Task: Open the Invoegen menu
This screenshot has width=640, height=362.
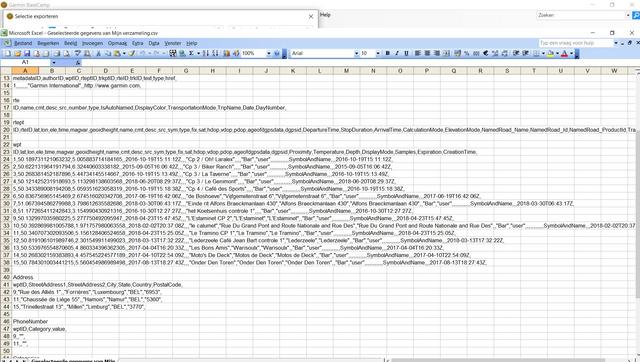Action: pos(92,43)
